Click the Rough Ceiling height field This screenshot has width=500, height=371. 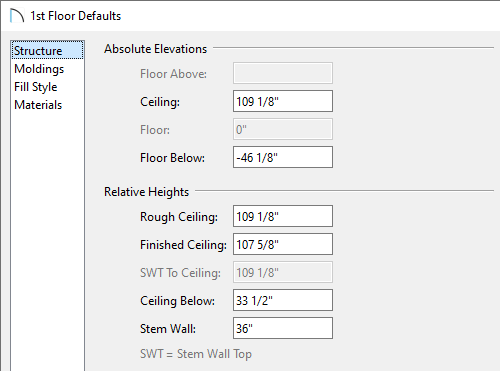click(283, 216)
